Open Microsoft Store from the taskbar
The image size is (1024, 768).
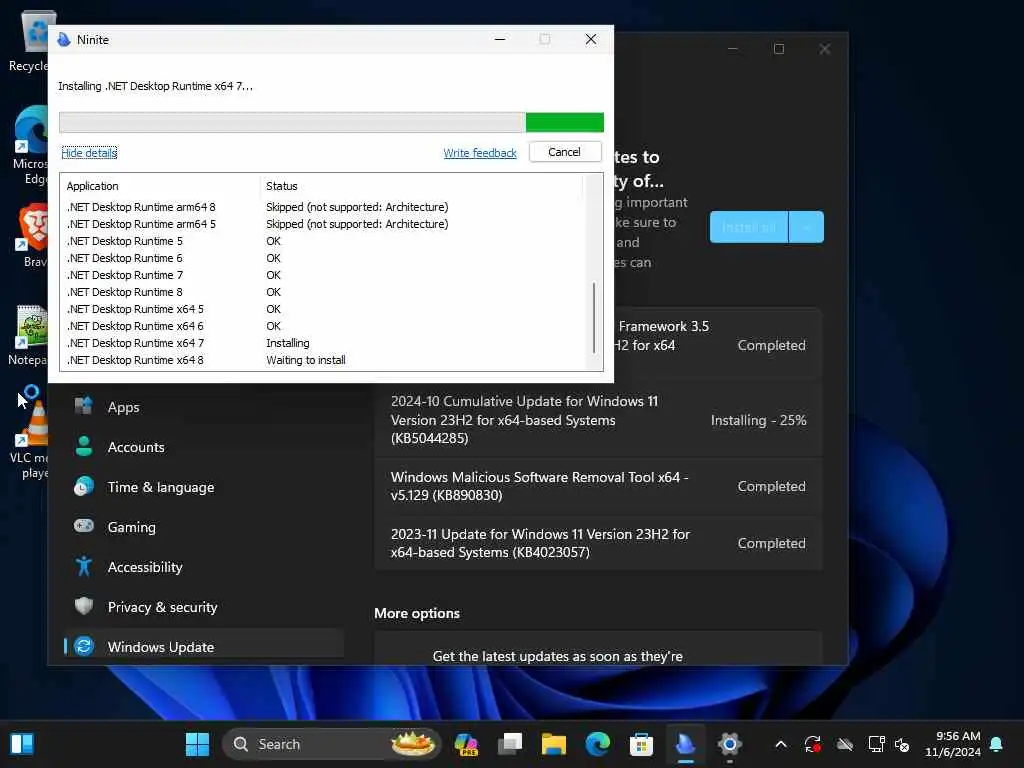click(641, 744)
